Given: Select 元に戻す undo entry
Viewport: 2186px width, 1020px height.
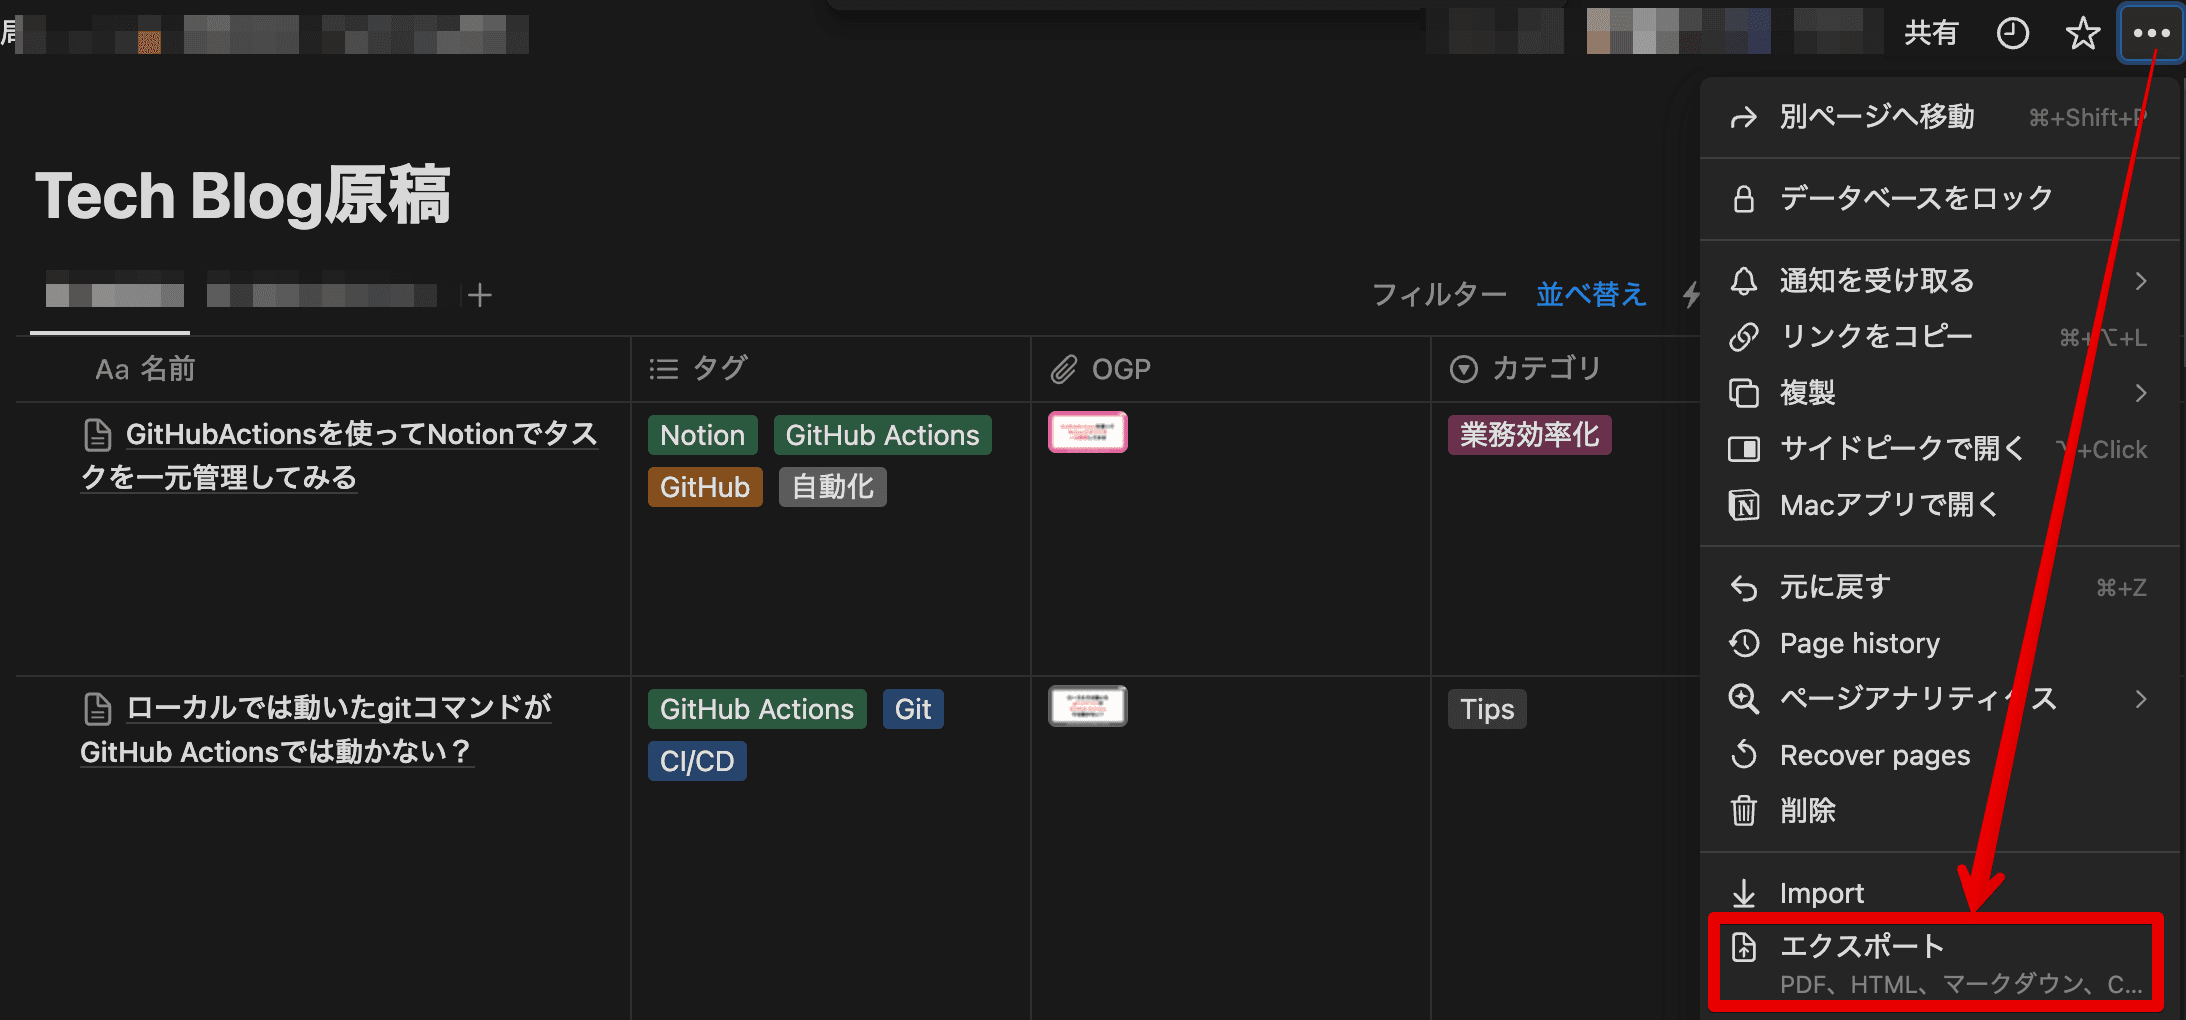Looking at the screenshot, I should (x=1938, y=587).
